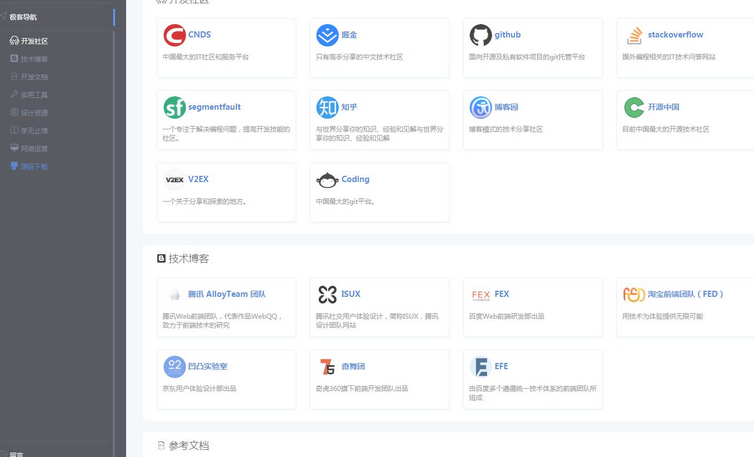This screenshot has height=457, width=754.
Task: Open the CNDS red C logo
Action: pos(175,35)
